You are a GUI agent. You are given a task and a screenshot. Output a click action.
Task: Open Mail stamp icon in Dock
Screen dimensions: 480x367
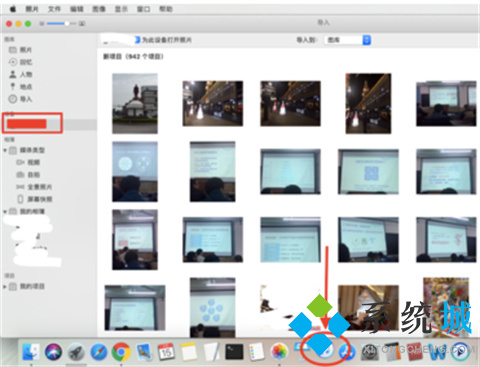[x=144, y=352]
